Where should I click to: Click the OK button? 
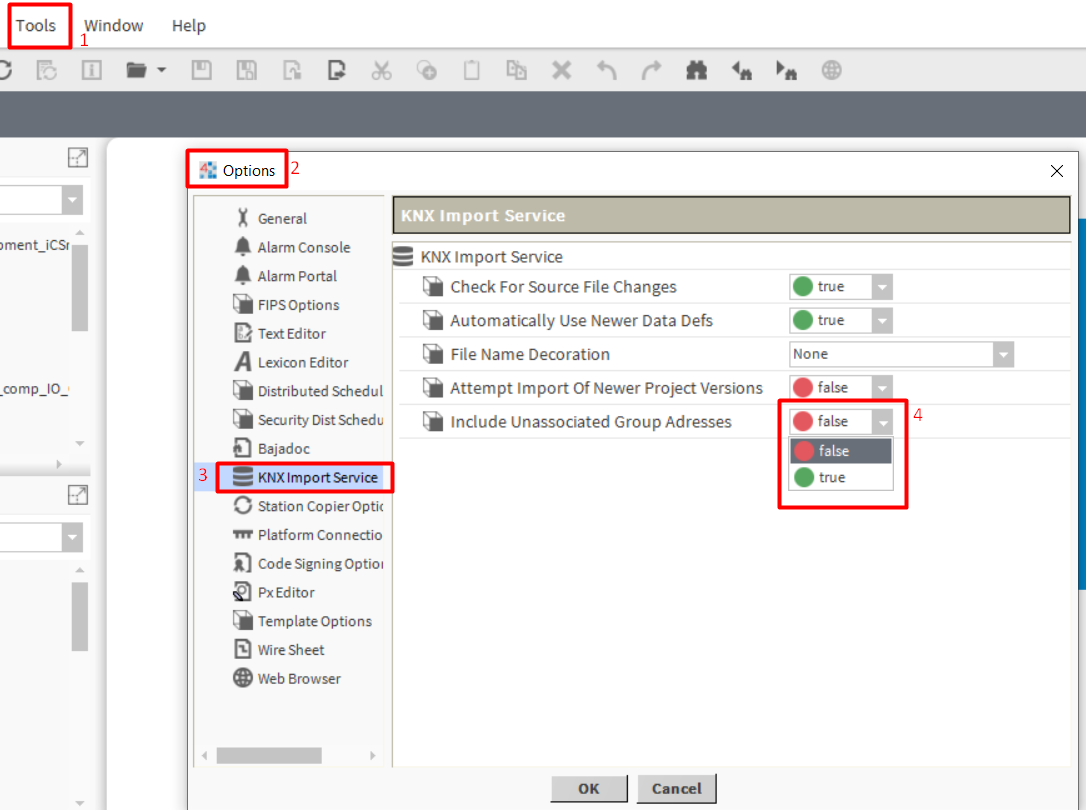tap(589, 789)
